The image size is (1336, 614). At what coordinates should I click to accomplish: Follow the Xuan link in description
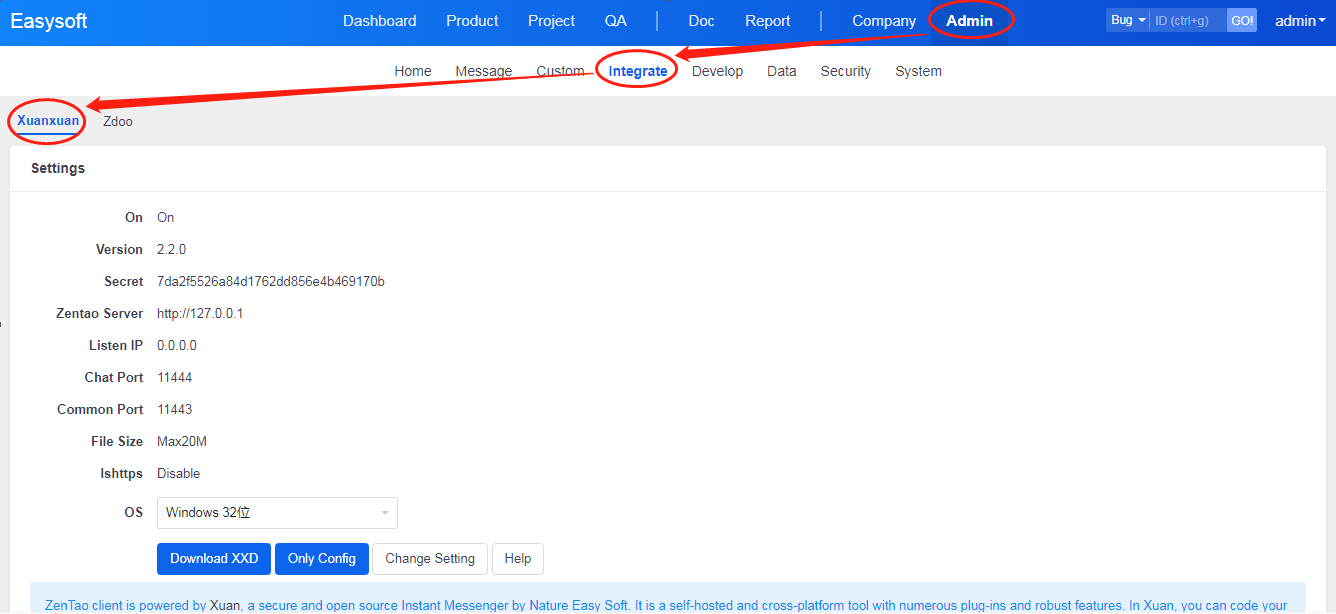224,605
